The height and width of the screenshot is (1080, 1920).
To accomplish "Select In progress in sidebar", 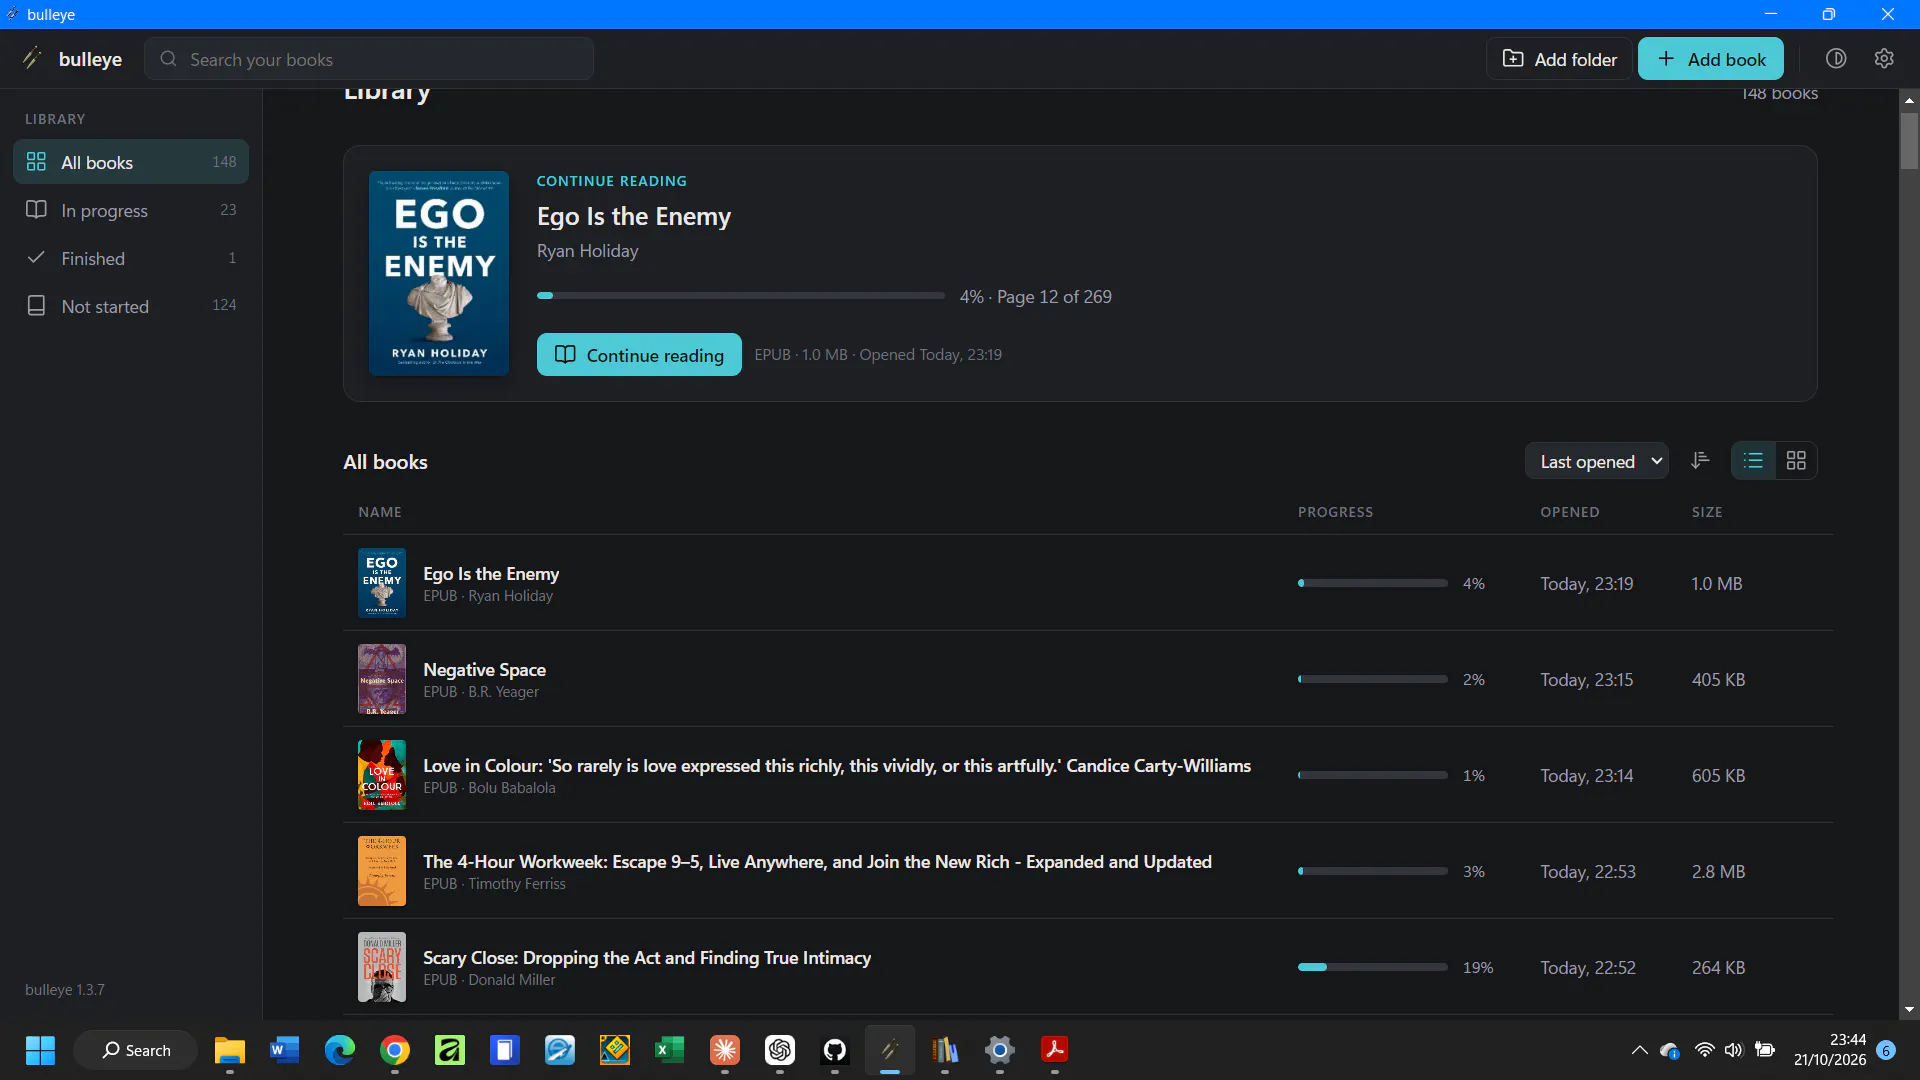I will click(131, 210).
